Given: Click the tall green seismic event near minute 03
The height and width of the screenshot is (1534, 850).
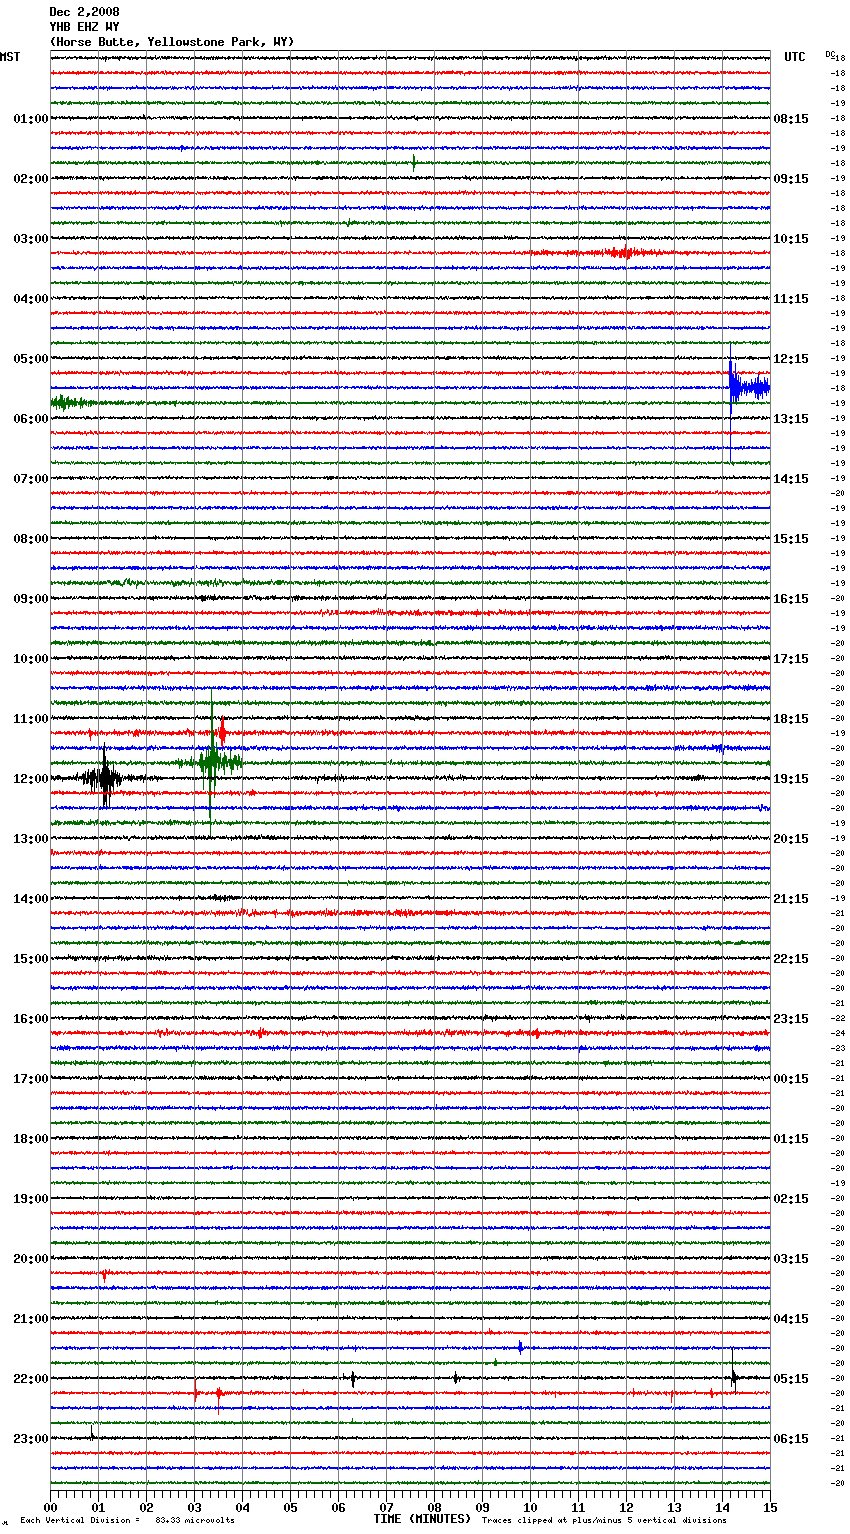Looking at the screenshot, I should pyautogui.click(x=211, y=762).
